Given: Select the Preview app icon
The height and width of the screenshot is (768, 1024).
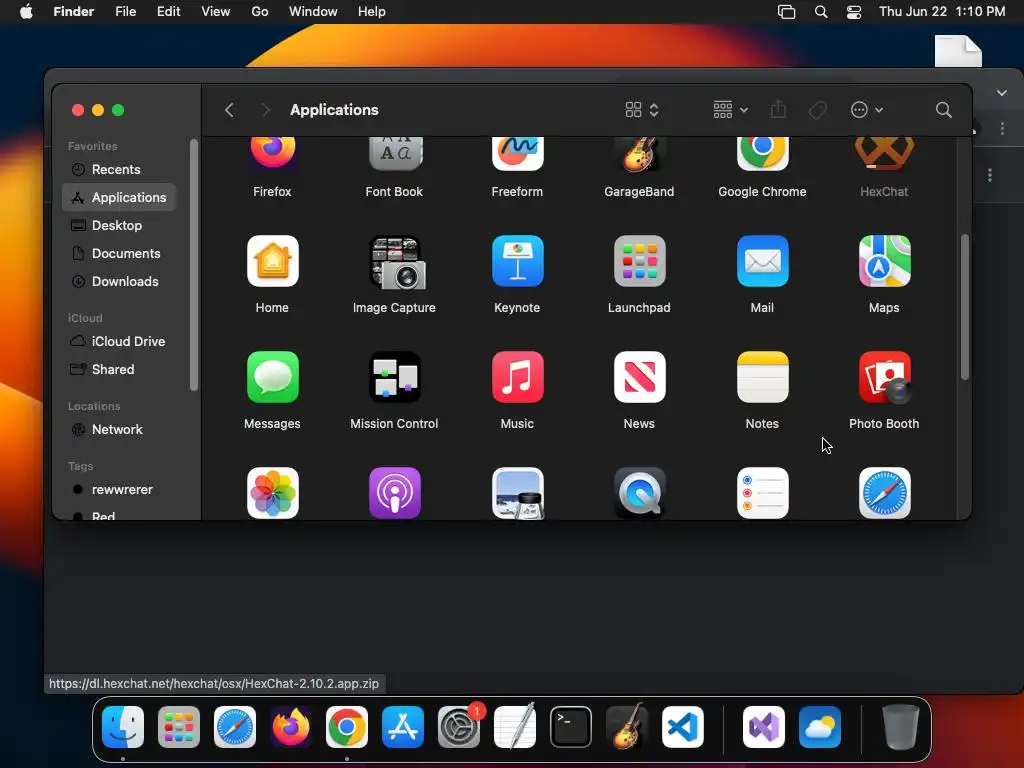Looking at the screenshot, I should (x=517, y=493).
